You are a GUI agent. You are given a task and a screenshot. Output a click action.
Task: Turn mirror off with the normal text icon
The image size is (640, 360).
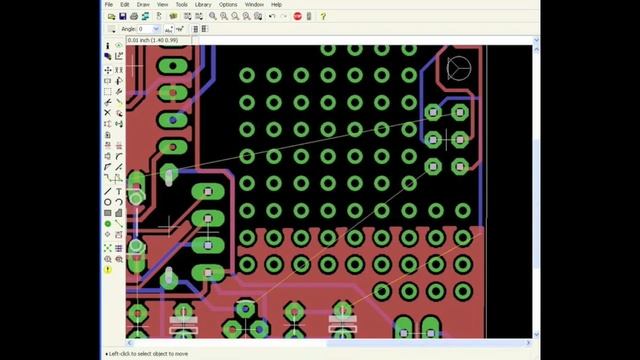(169, 29)
